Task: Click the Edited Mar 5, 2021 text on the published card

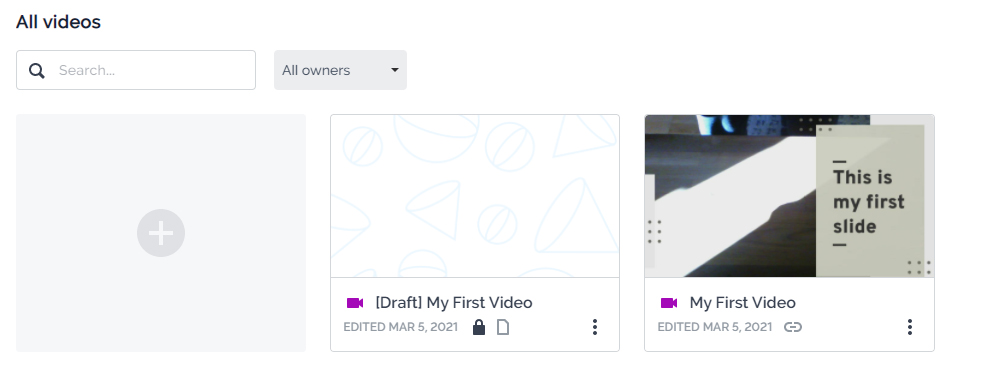Action: pyautogui.click(x=715, y=327)
